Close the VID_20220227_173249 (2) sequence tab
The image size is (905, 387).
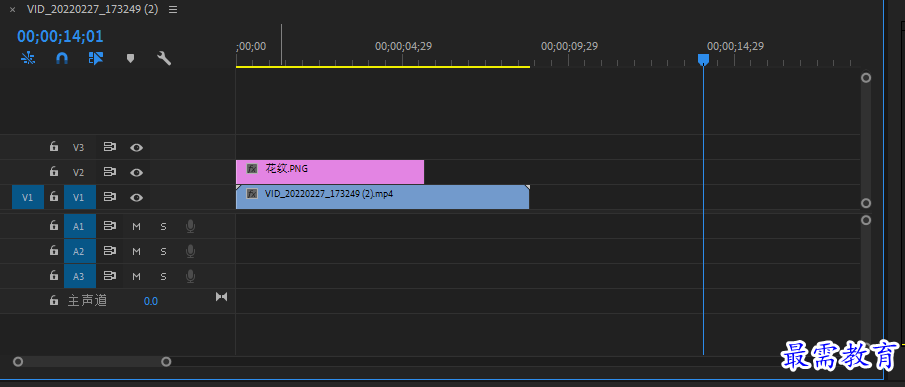[13, 10]
